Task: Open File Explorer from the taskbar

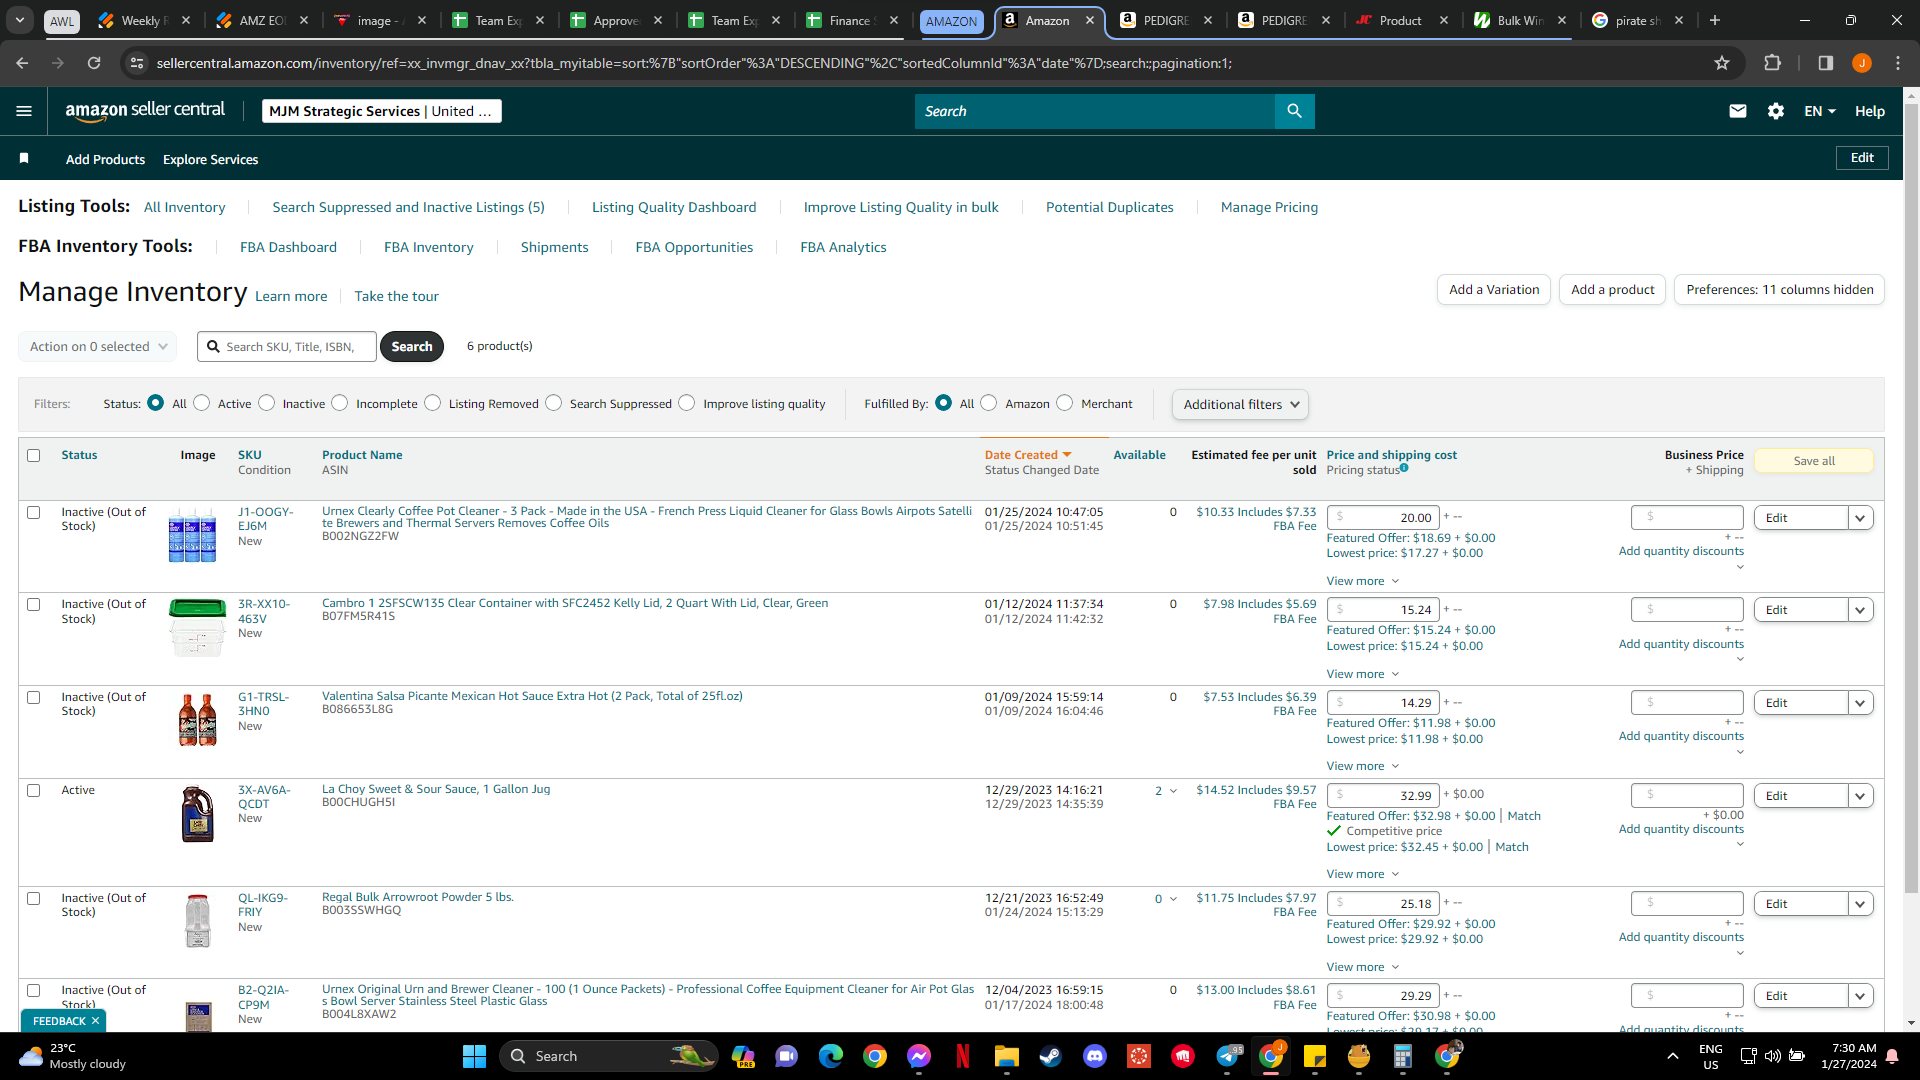Action: pyautogui.click(x=1006, y=1056)
